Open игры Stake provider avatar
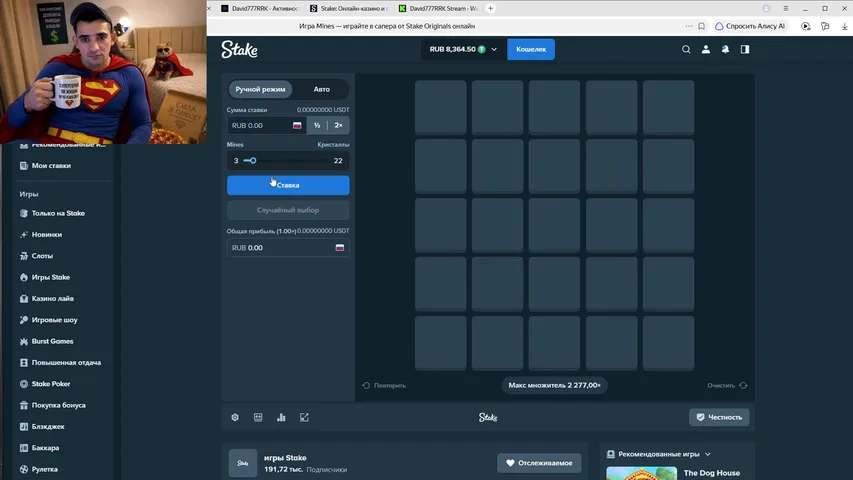This screenshot has width=853, height=480. pos(243,463)
